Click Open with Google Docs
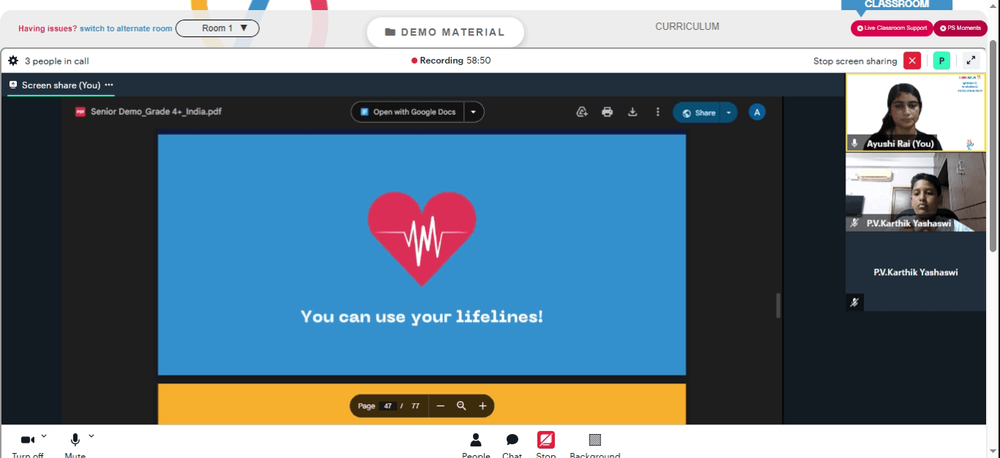 [x=408, y=112]
